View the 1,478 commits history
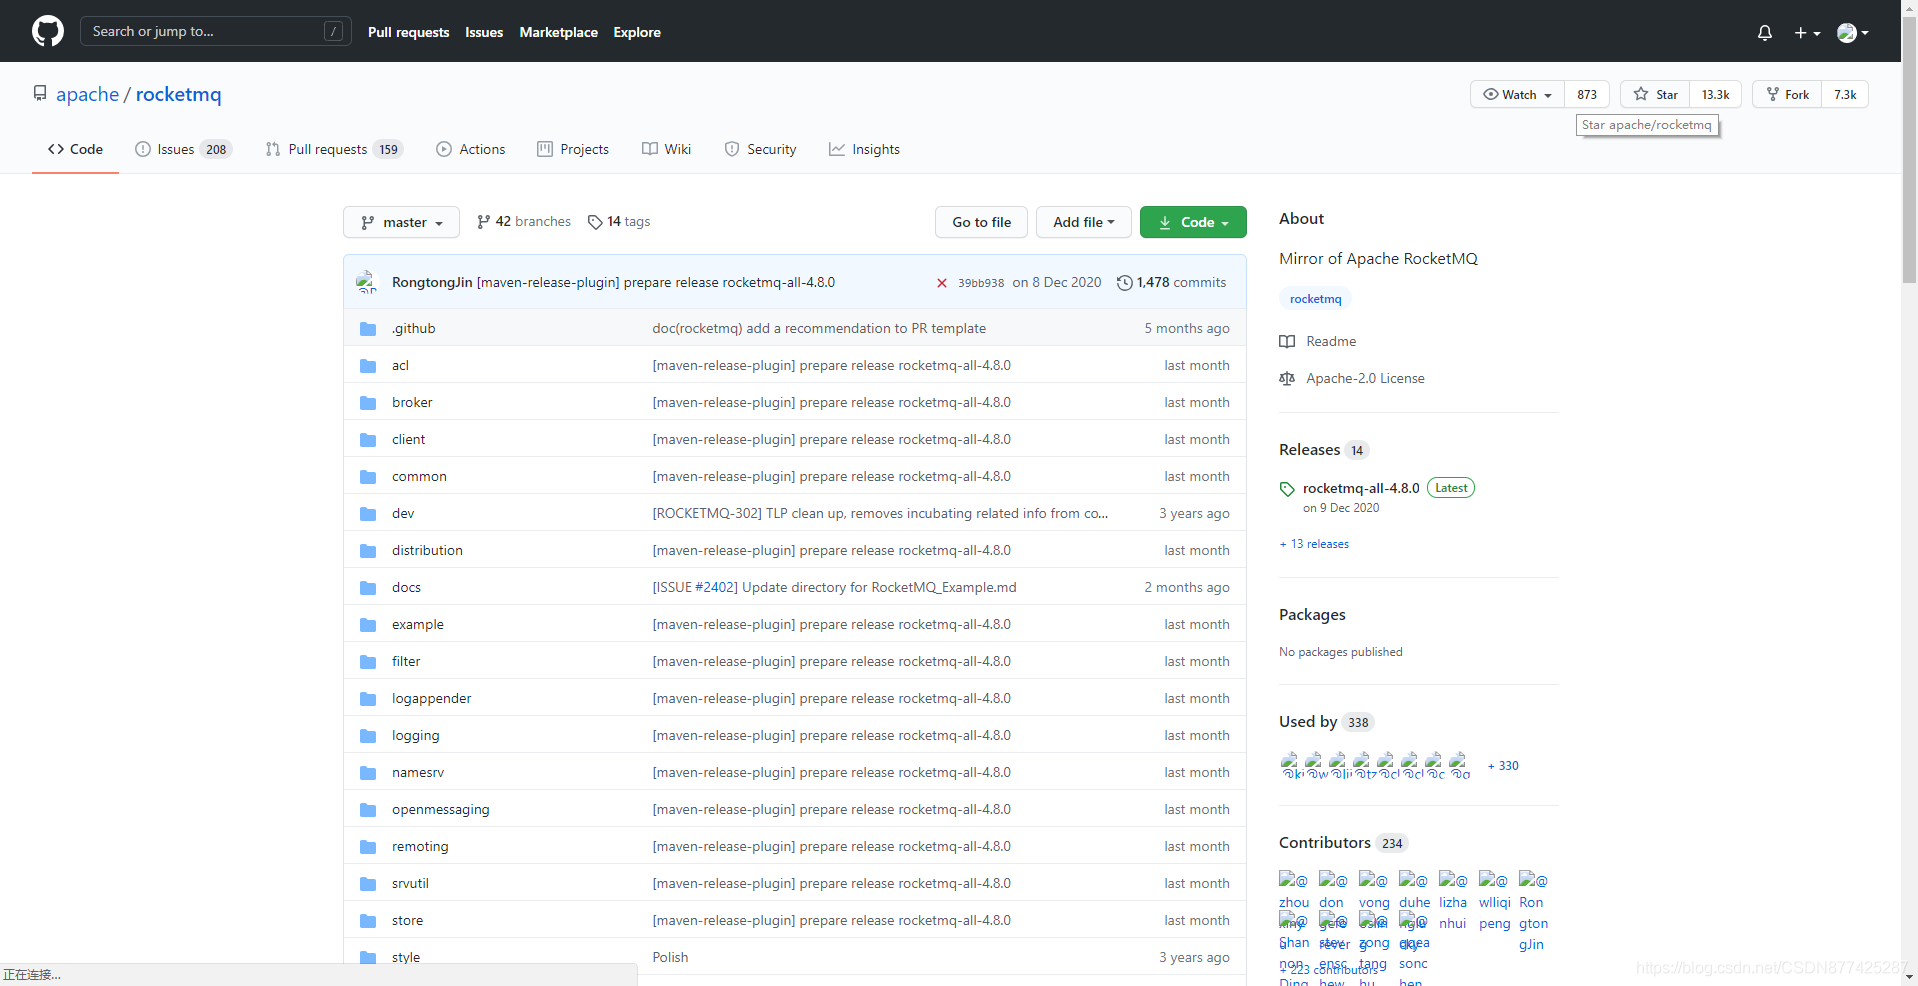This screenshot has height=986, width=1918. 1171,282
